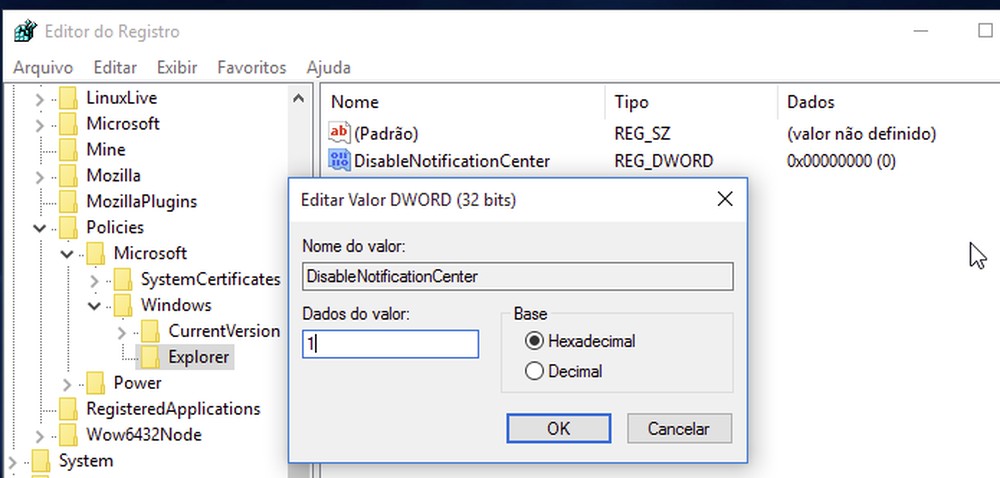The width and height of the screenshot is (1000, 478).
Task: Select the RegisteredApplications key label
Action: (x=173, y=409)
